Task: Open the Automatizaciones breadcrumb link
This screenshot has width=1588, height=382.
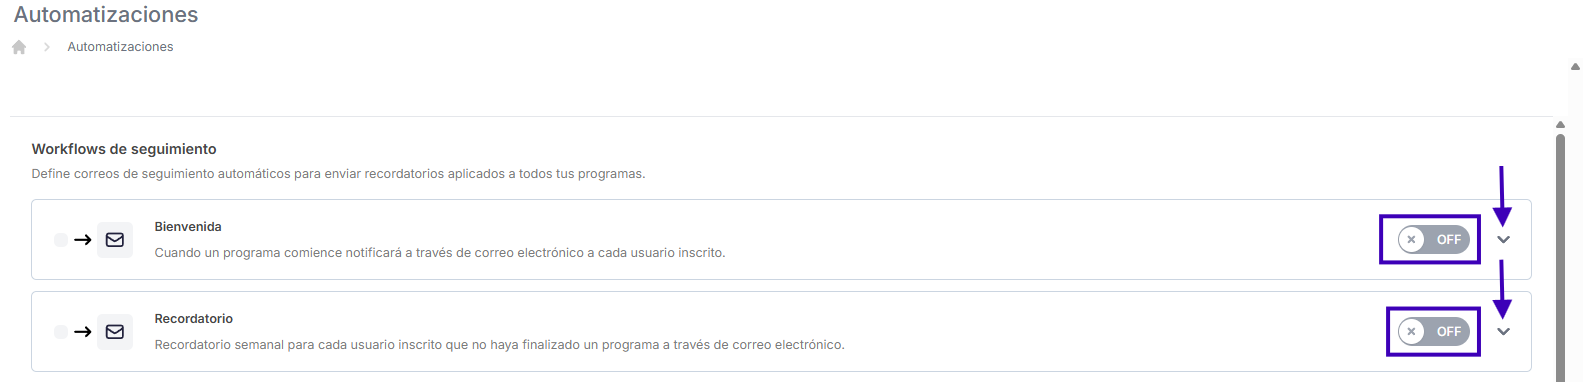Action: coord(120,47)
